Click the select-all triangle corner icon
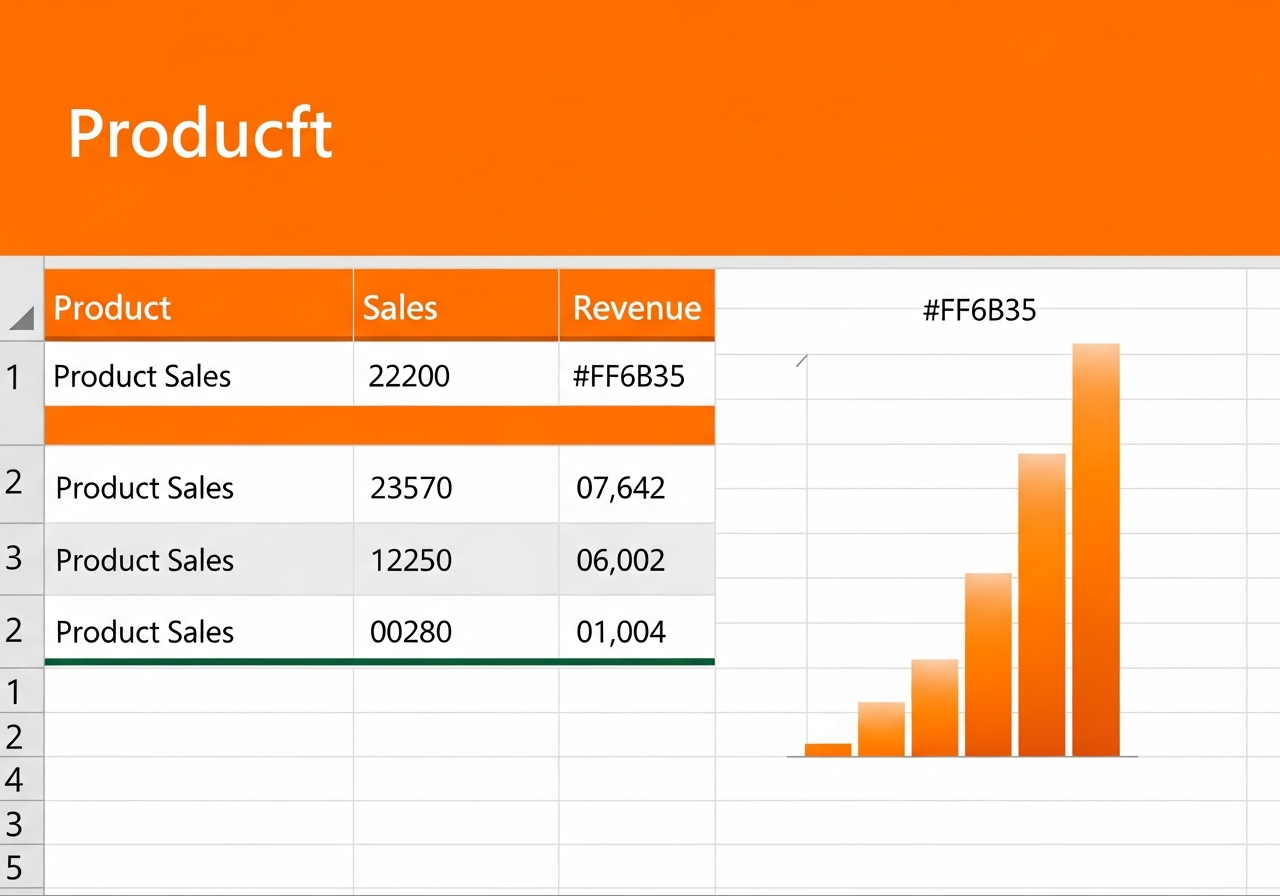1280x896 pixels. click(x=22, y=319)
